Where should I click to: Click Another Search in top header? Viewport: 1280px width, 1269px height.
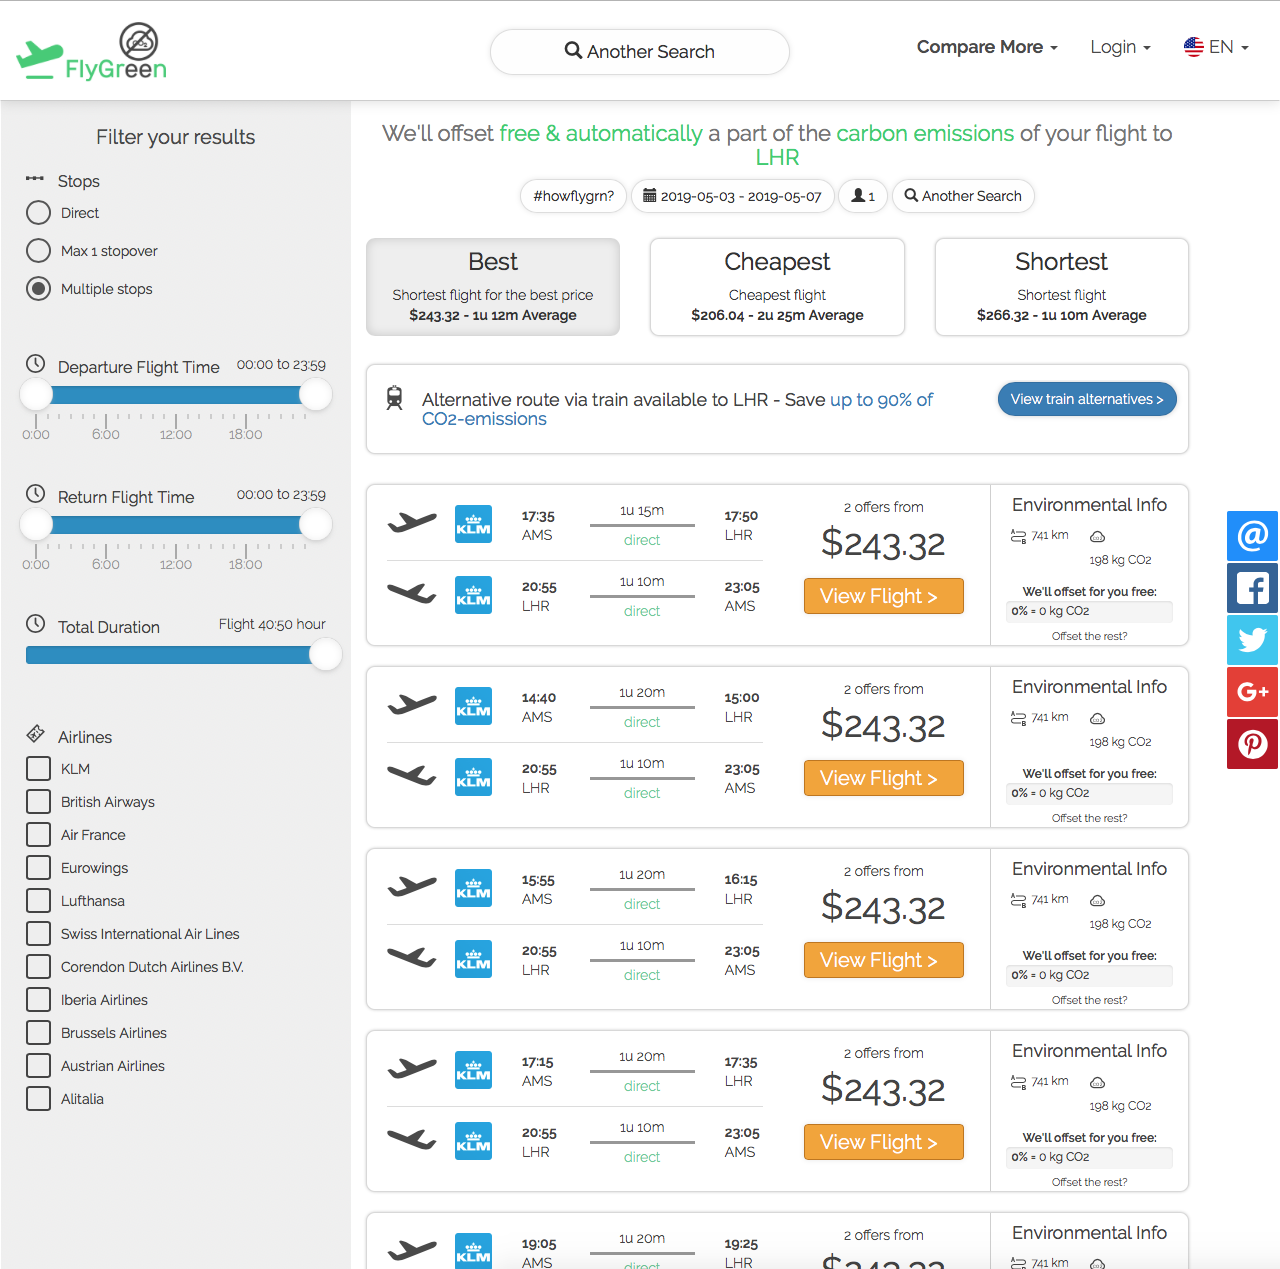point(640,52)
